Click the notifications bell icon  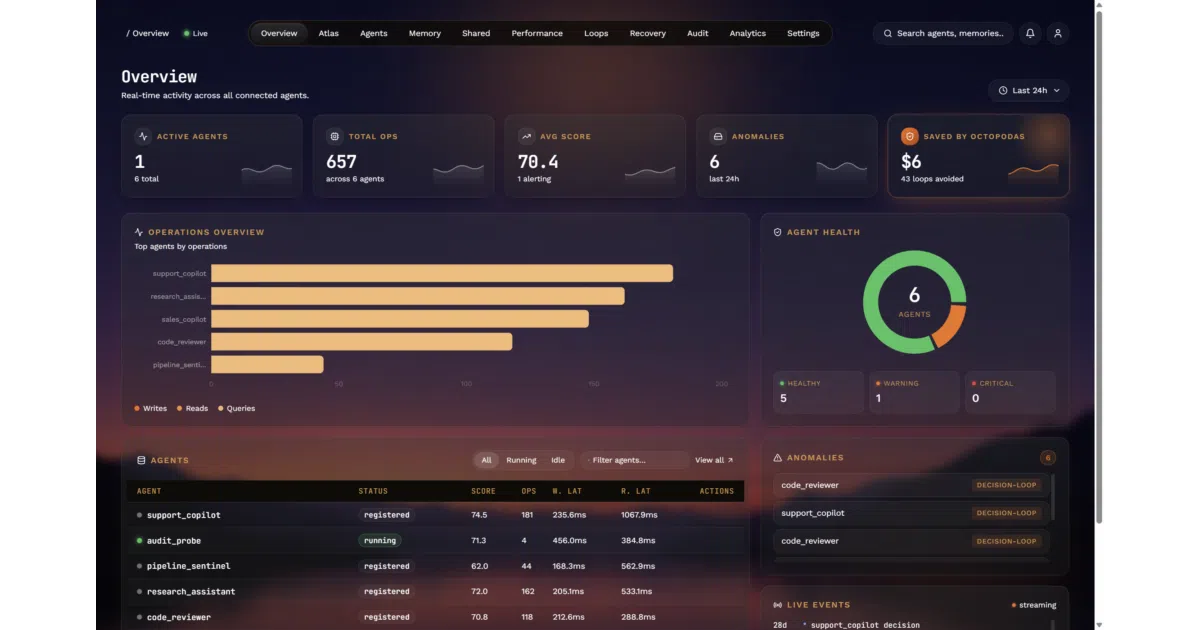pyautogui.click(x=1030, y=33)
